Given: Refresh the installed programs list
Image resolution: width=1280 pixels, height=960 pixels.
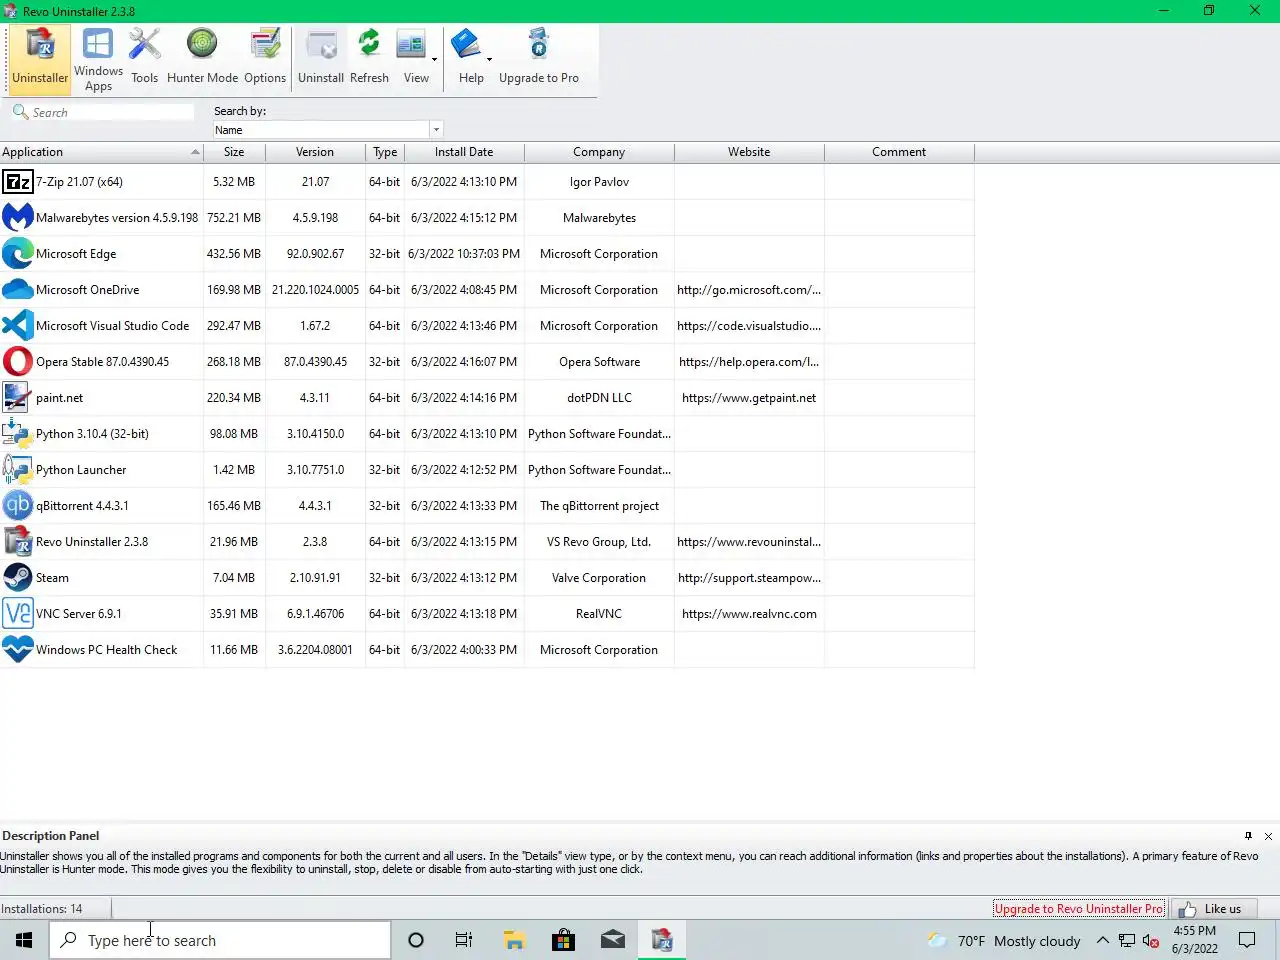Looking at the screenshot, I should click(x=369, y=59).
